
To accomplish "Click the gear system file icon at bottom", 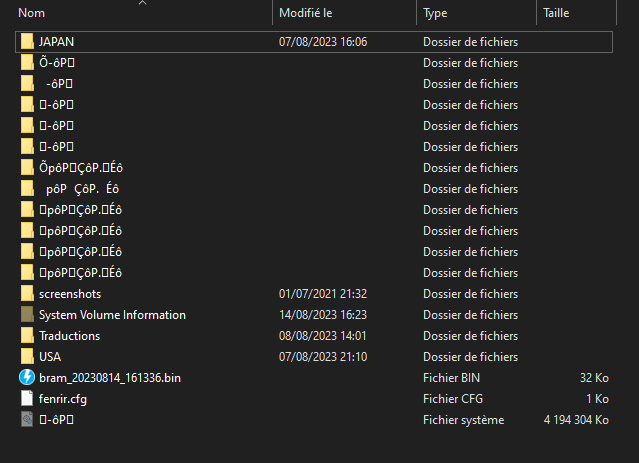I will click(x=27, y=419).
